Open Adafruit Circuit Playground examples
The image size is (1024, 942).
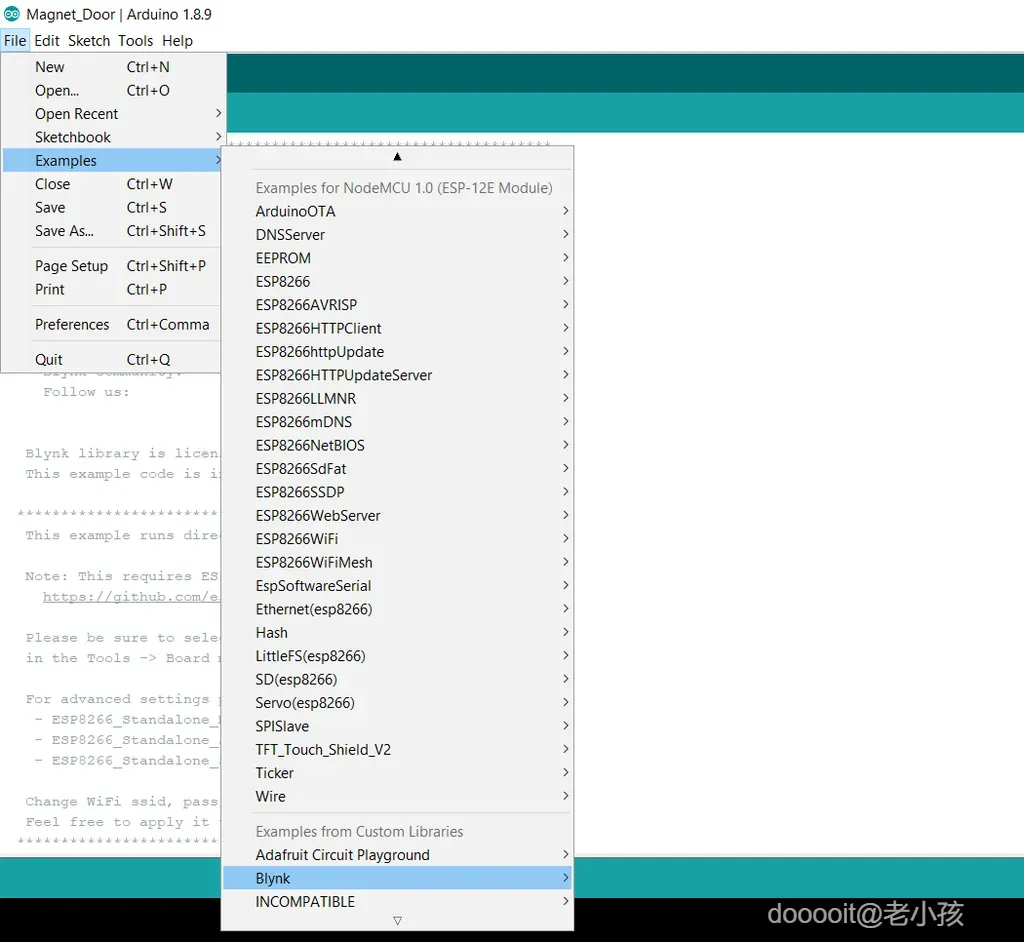[397, 855]
